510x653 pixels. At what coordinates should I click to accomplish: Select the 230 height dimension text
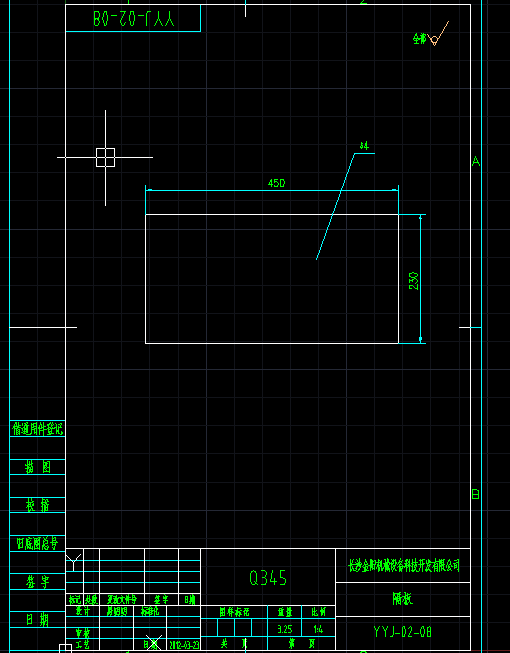click(414, 281)
